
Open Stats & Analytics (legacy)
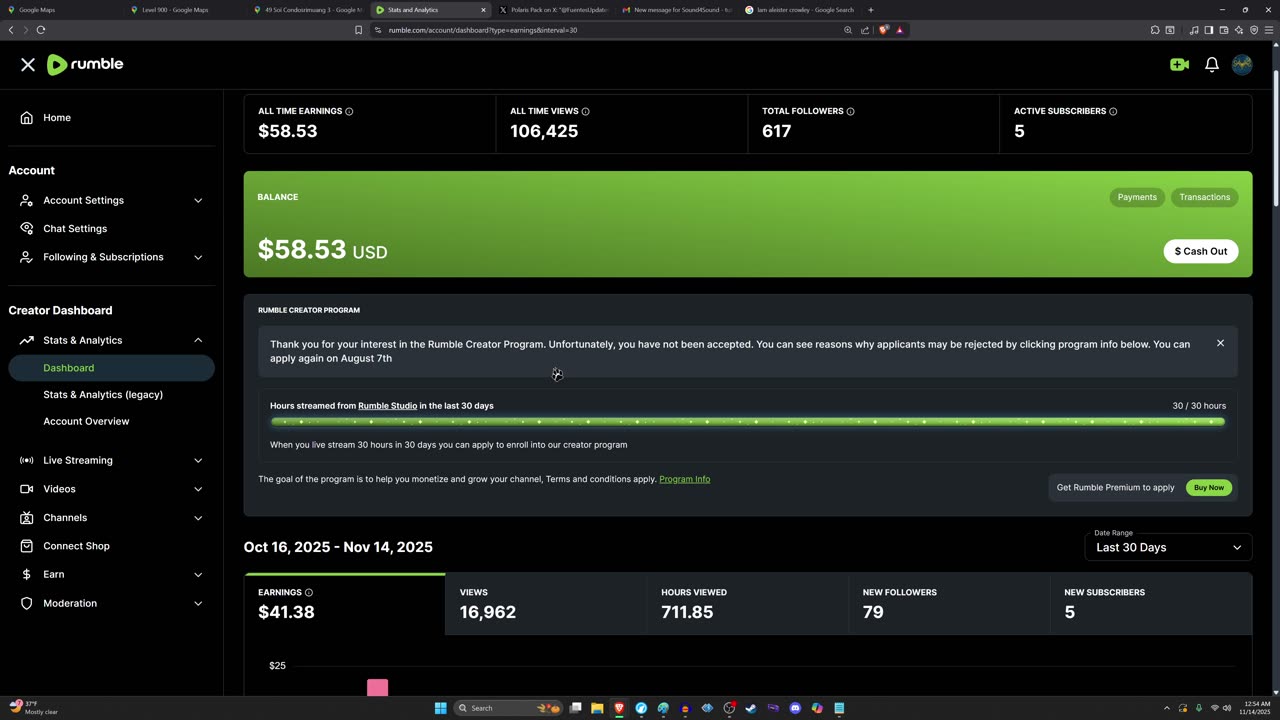pos(103,394)
